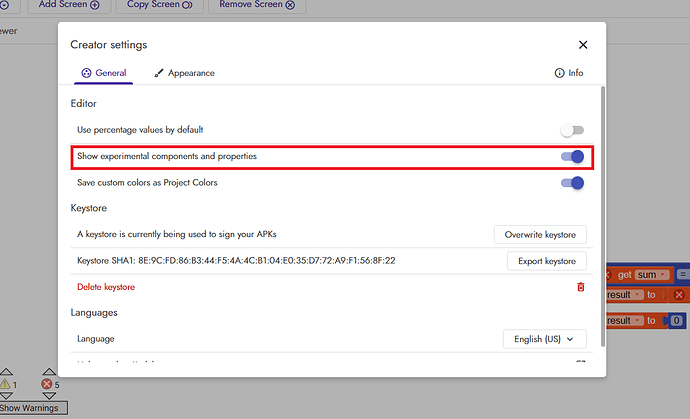The height and width of the screenshot is (419, 690).
Task: Switch to the Appearance tab
Action: (x=183, y=73)
